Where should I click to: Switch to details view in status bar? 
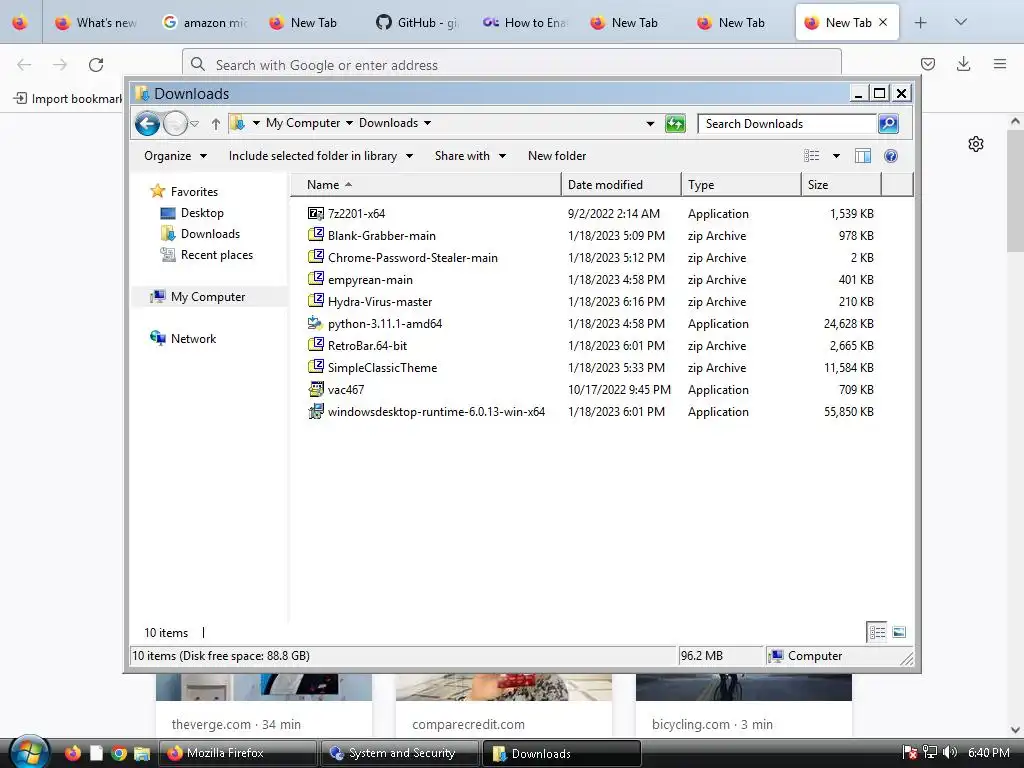876,632
